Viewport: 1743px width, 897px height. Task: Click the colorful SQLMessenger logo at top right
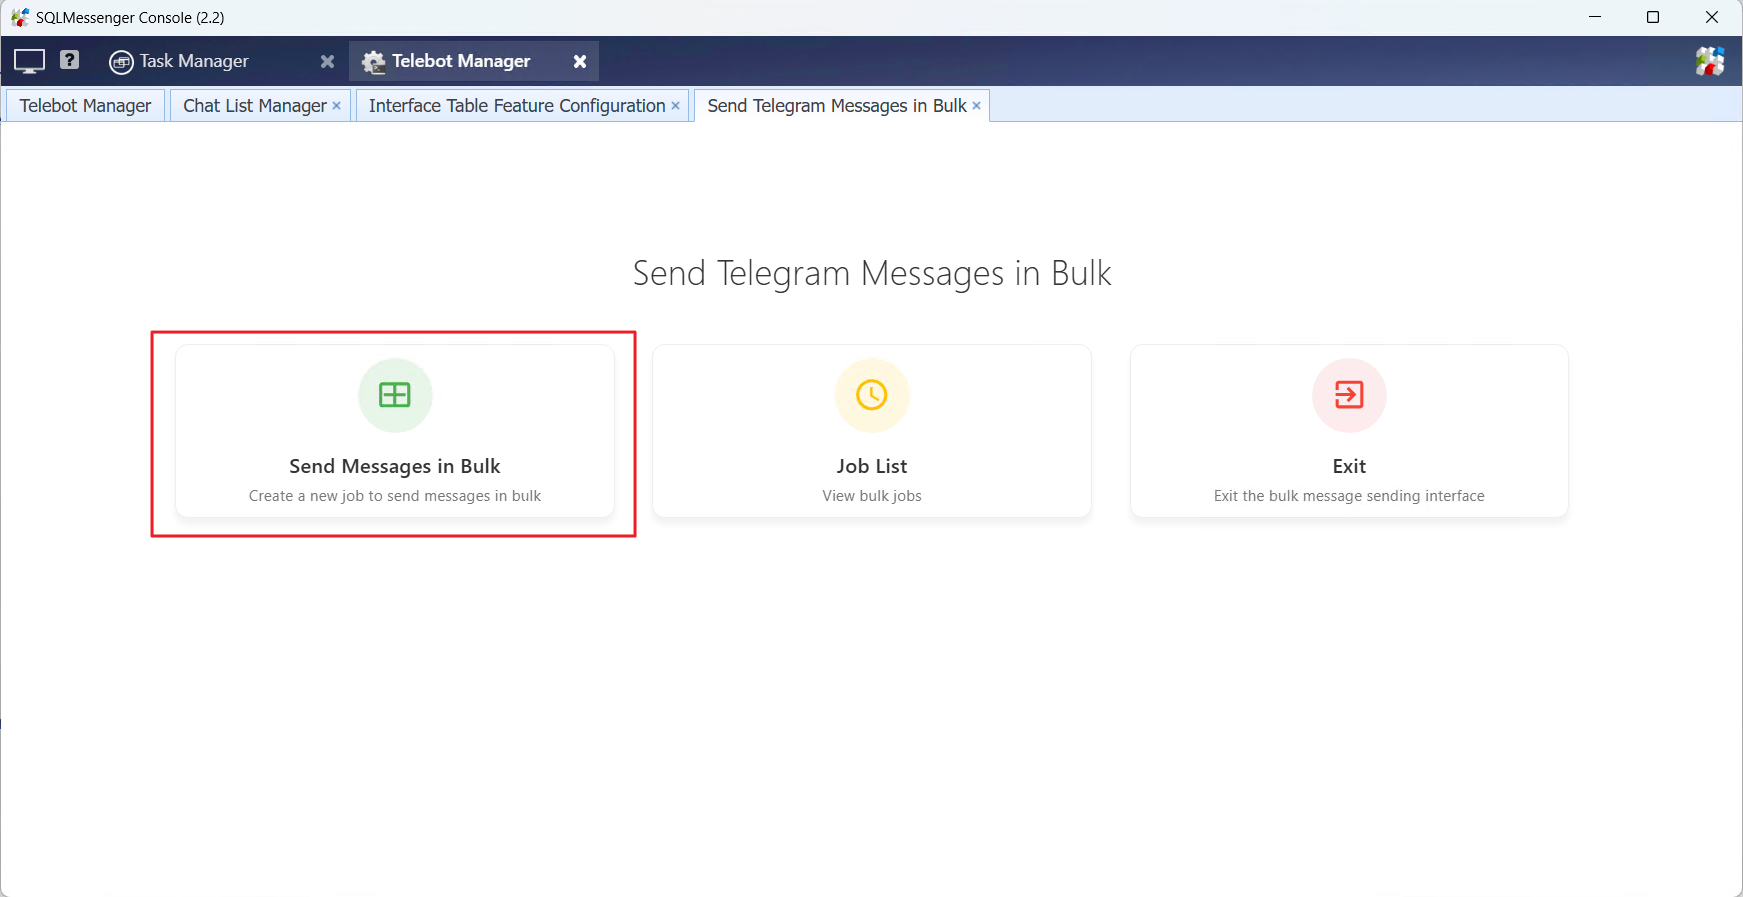[x=1710, y=61]
